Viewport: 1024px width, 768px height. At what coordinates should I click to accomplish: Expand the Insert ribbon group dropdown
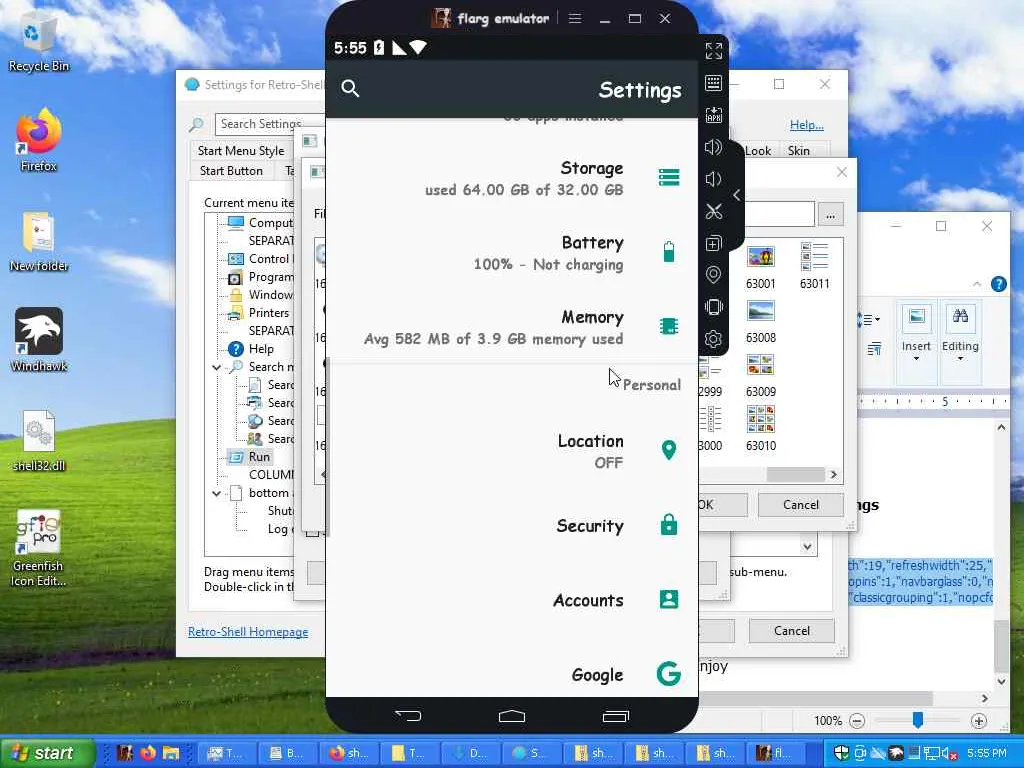916,358
